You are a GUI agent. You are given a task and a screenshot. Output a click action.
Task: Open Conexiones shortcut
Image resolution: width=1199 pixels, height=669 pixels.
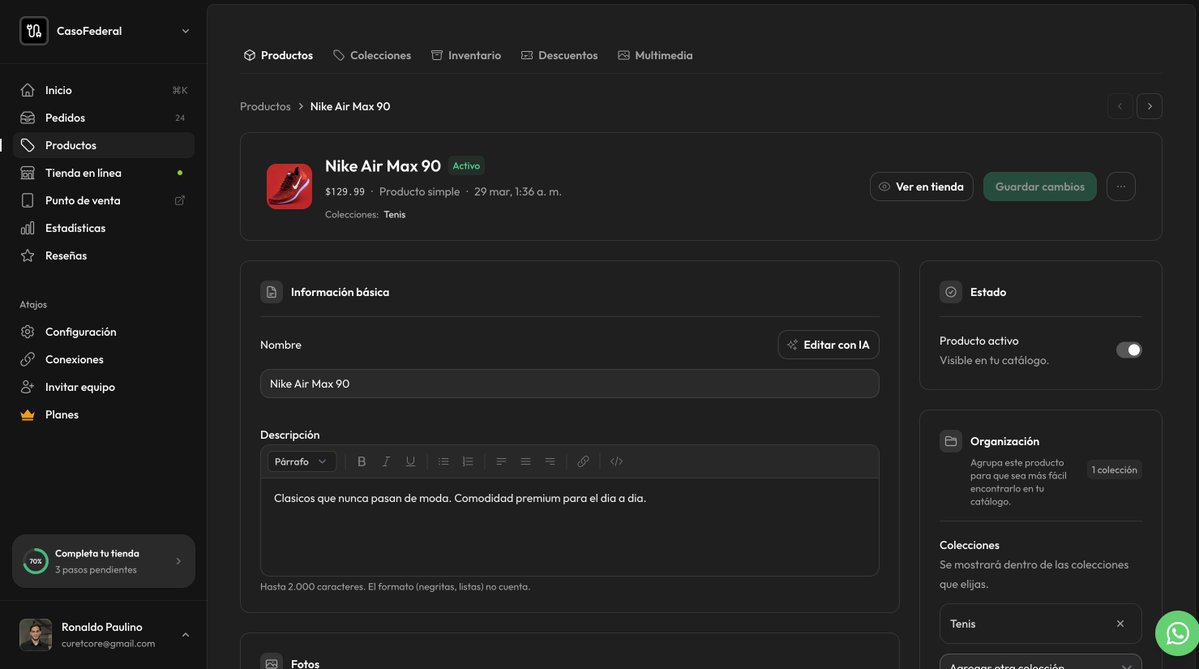point(103,359)
